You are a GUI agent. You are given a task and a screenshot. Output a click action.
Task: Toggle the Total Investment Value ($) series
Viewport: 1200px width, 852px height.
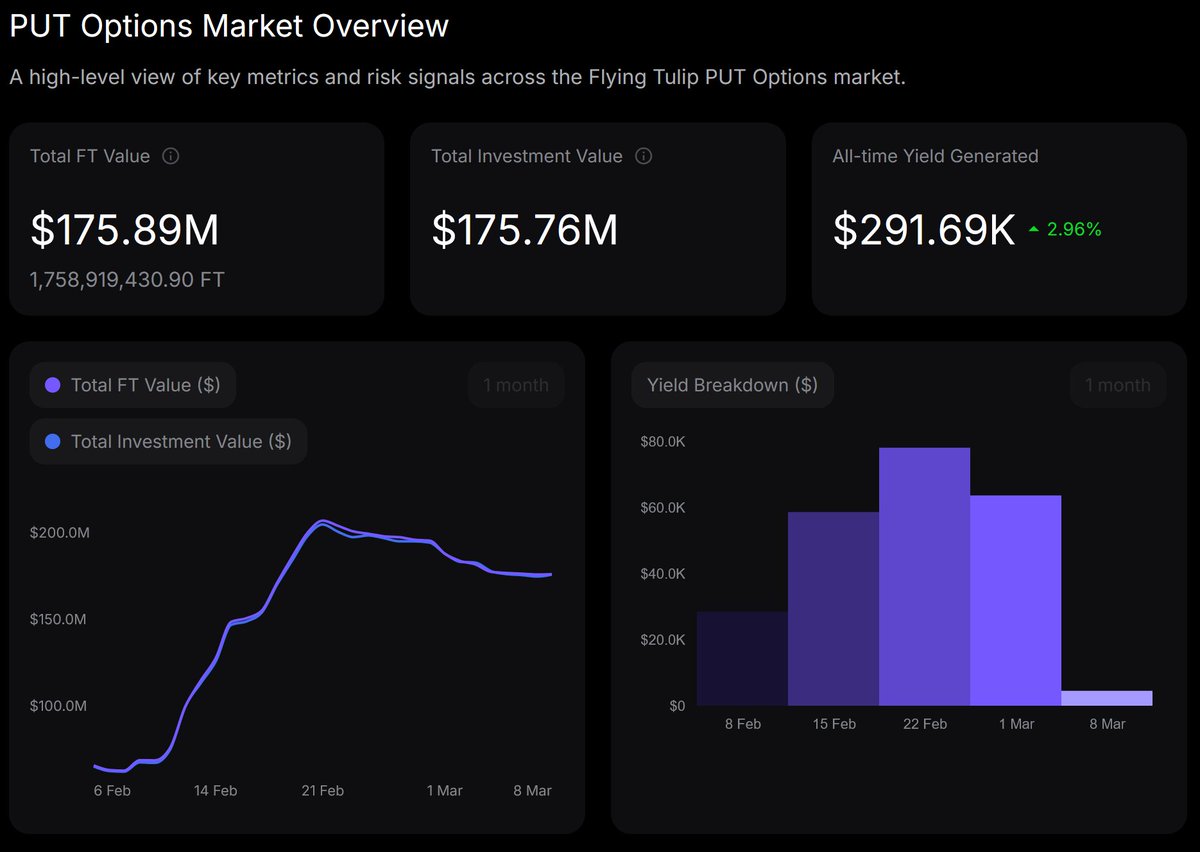[x=168, y=440]
